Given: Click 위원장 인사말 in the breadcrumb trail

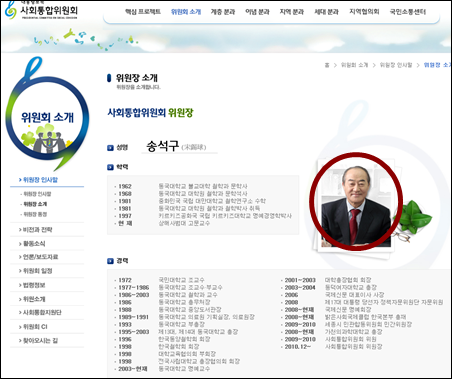Looking at the screenshot, I should click(396, 65).
